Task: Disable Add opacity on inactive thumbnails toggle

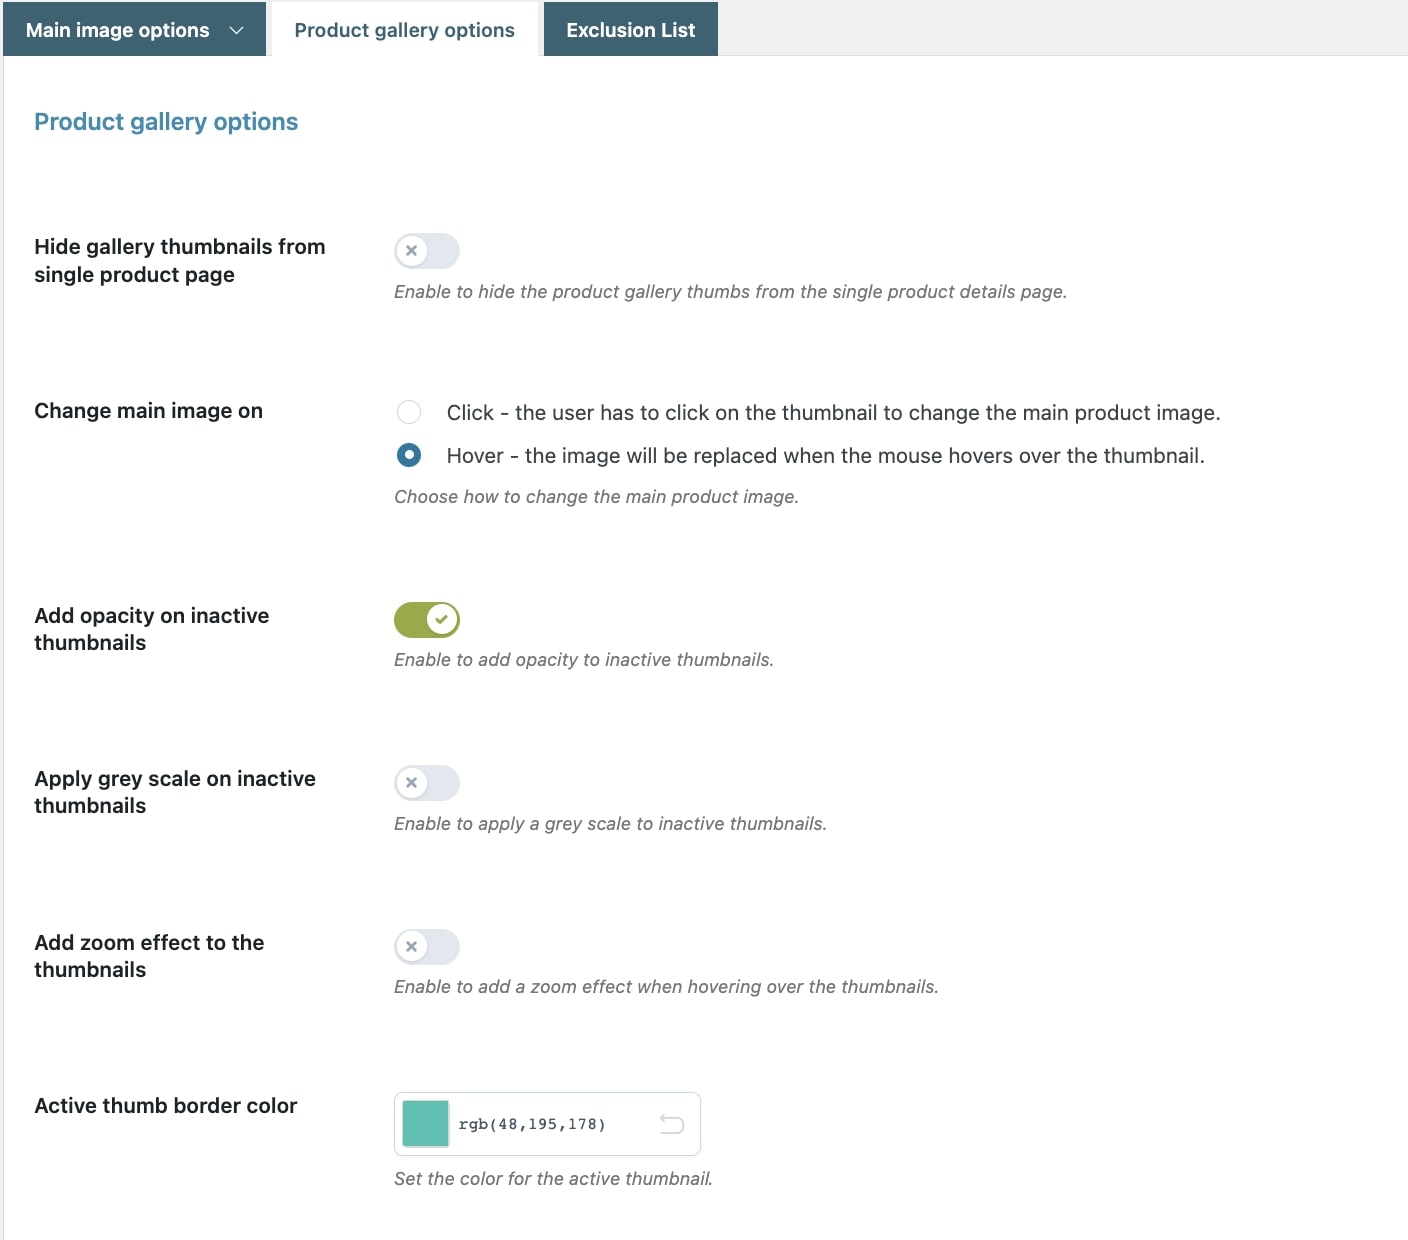Action: click(427, 620)
